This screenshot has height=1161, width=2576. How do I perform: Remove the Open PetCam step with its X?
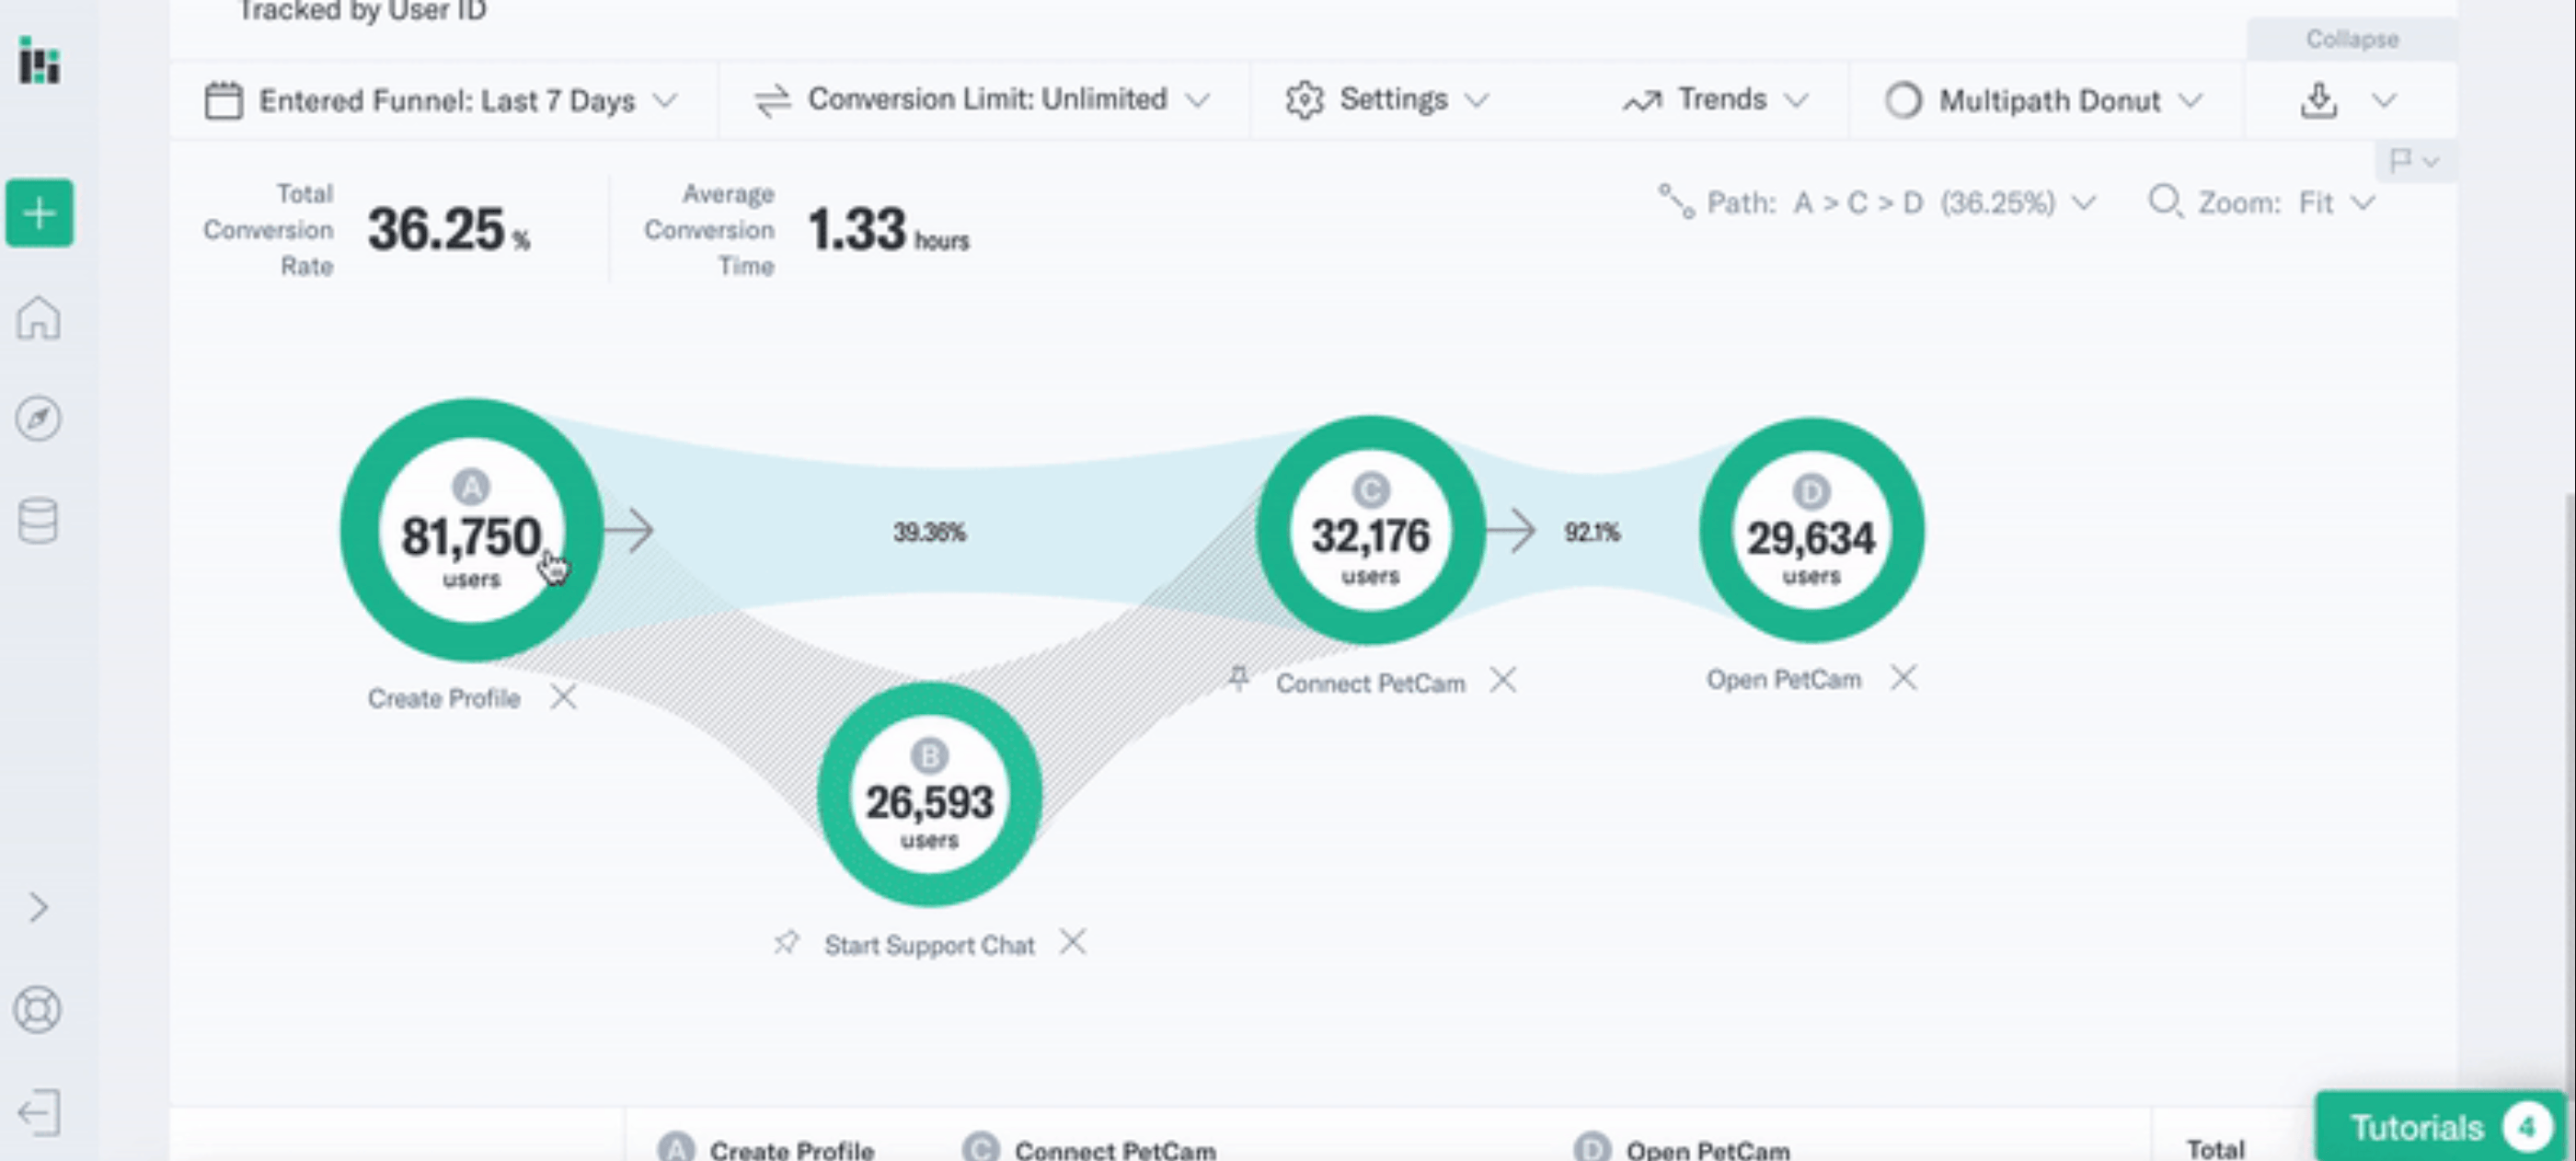[x=1903, y=678]
